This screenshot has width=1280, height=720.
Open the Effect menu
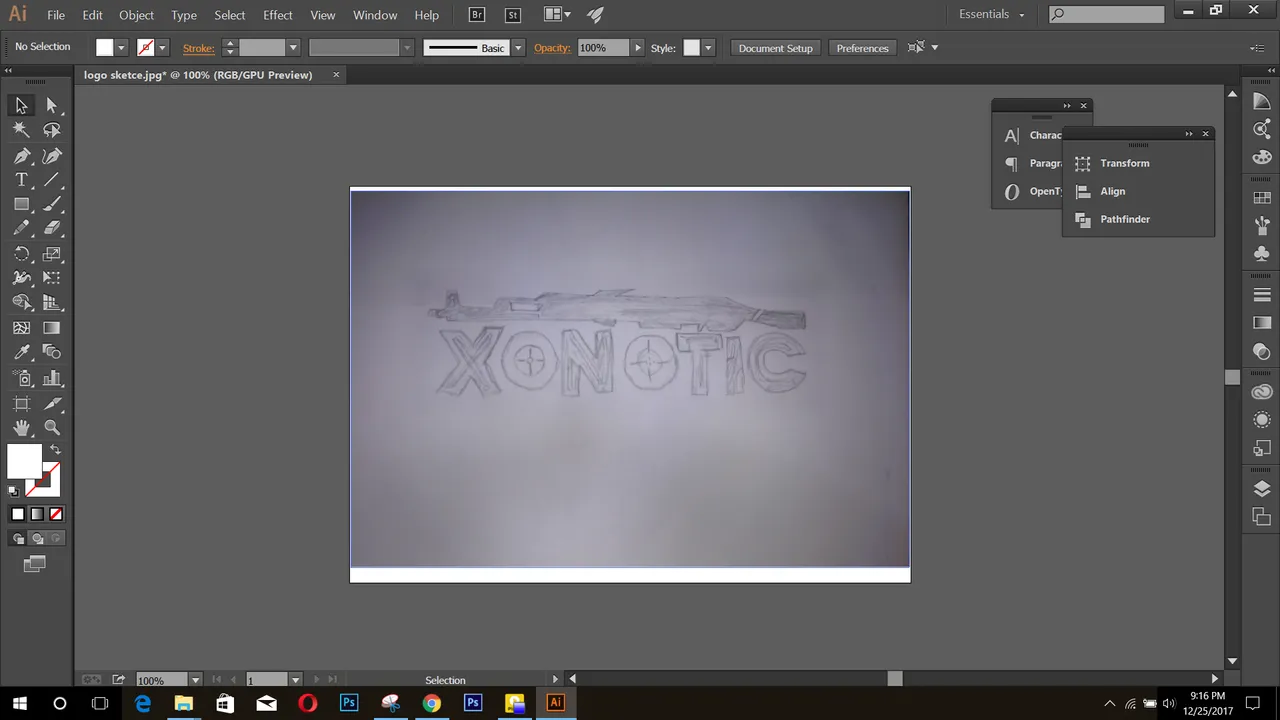pyautogui.click(x=277, y=15)
